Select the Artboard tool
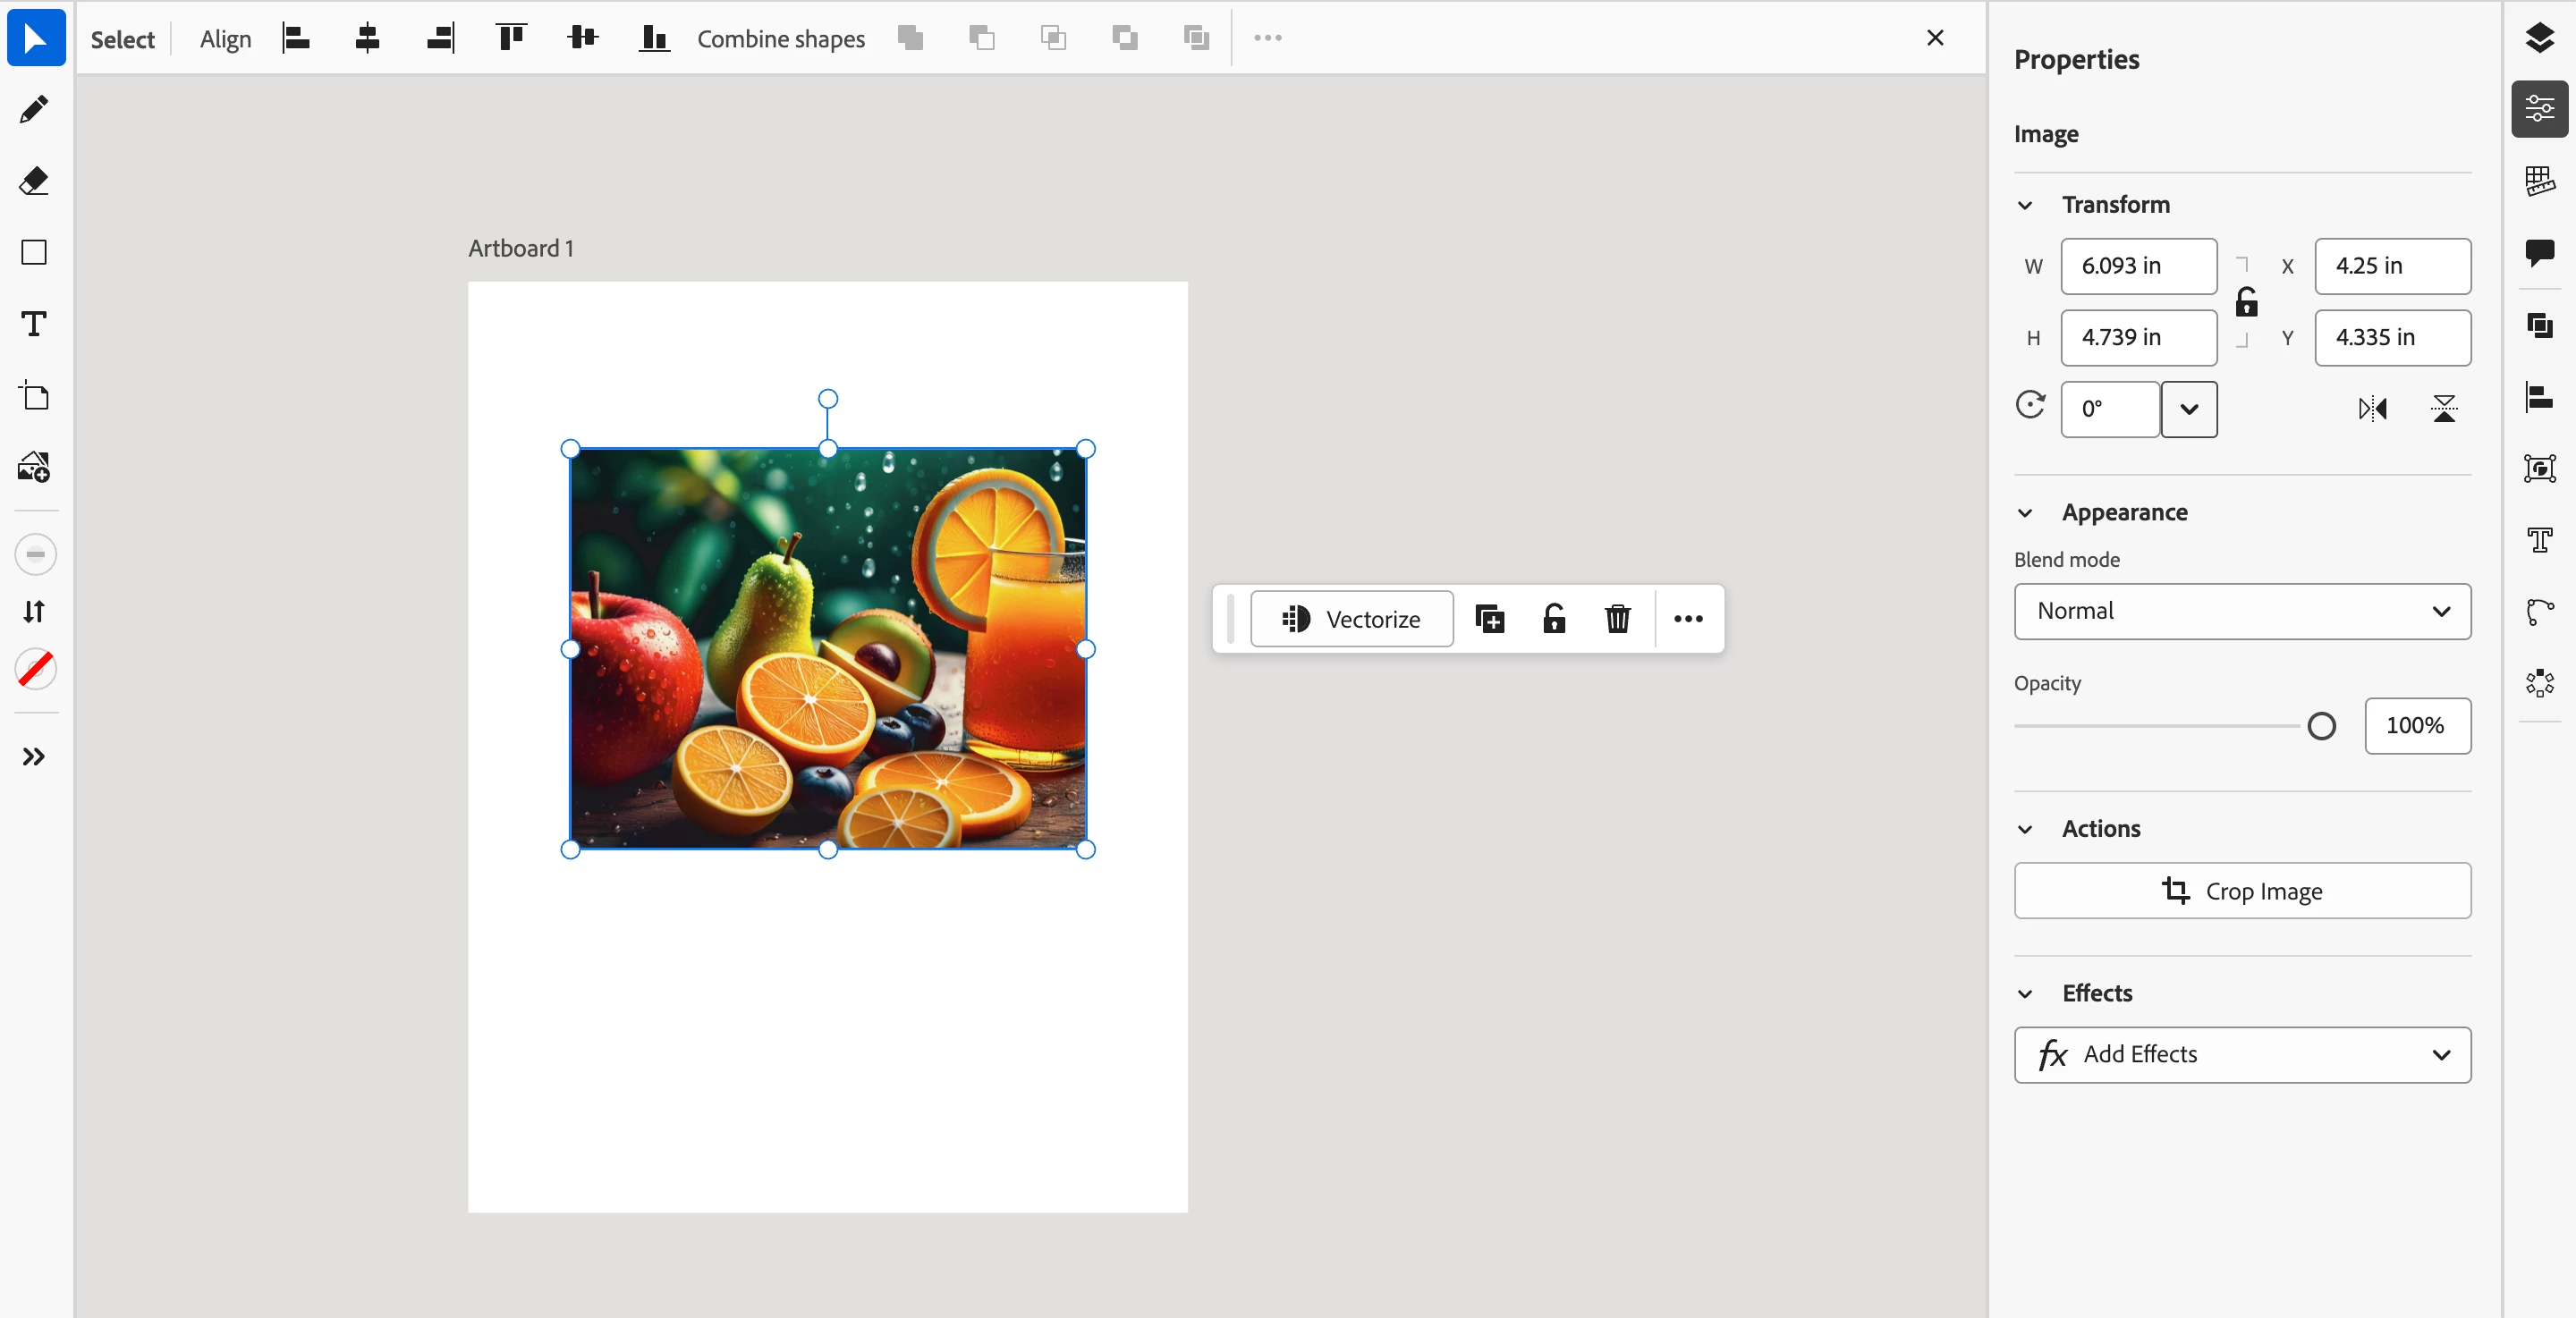 (34, 396)
